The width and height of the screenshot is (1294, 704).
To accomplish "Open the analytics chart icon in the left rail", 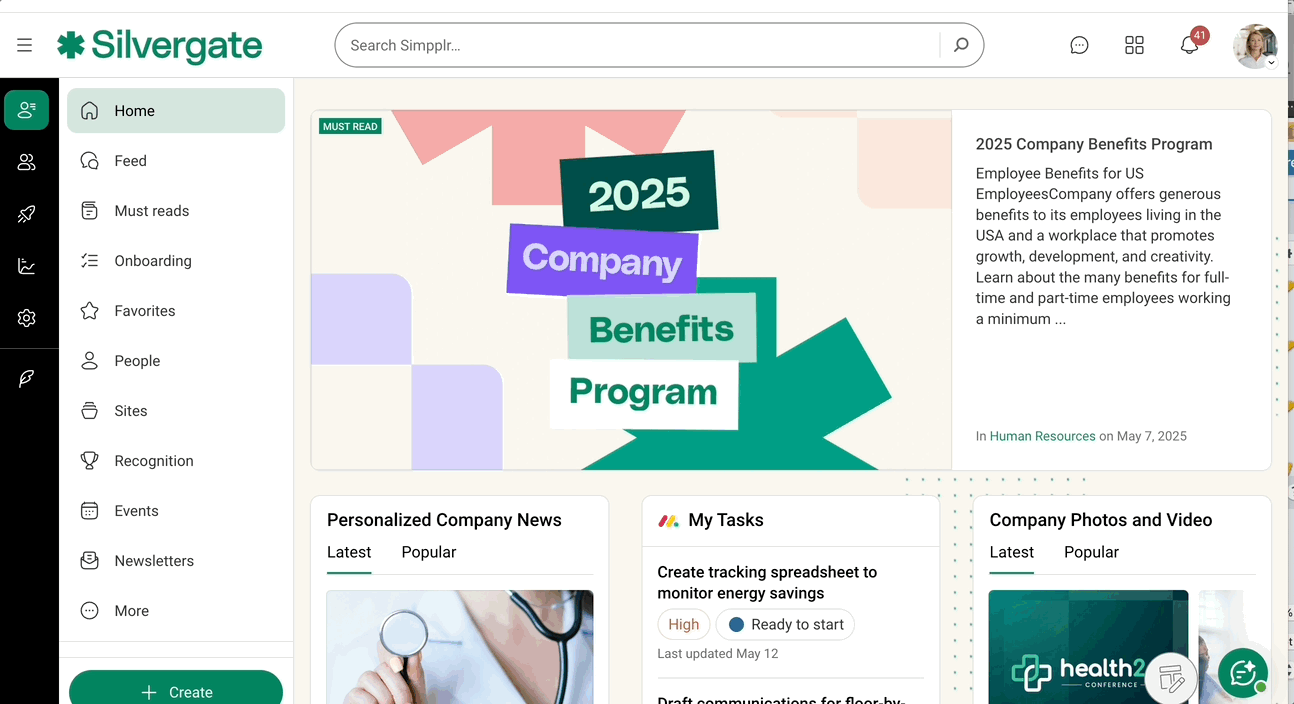I will (x=27, y=266).
